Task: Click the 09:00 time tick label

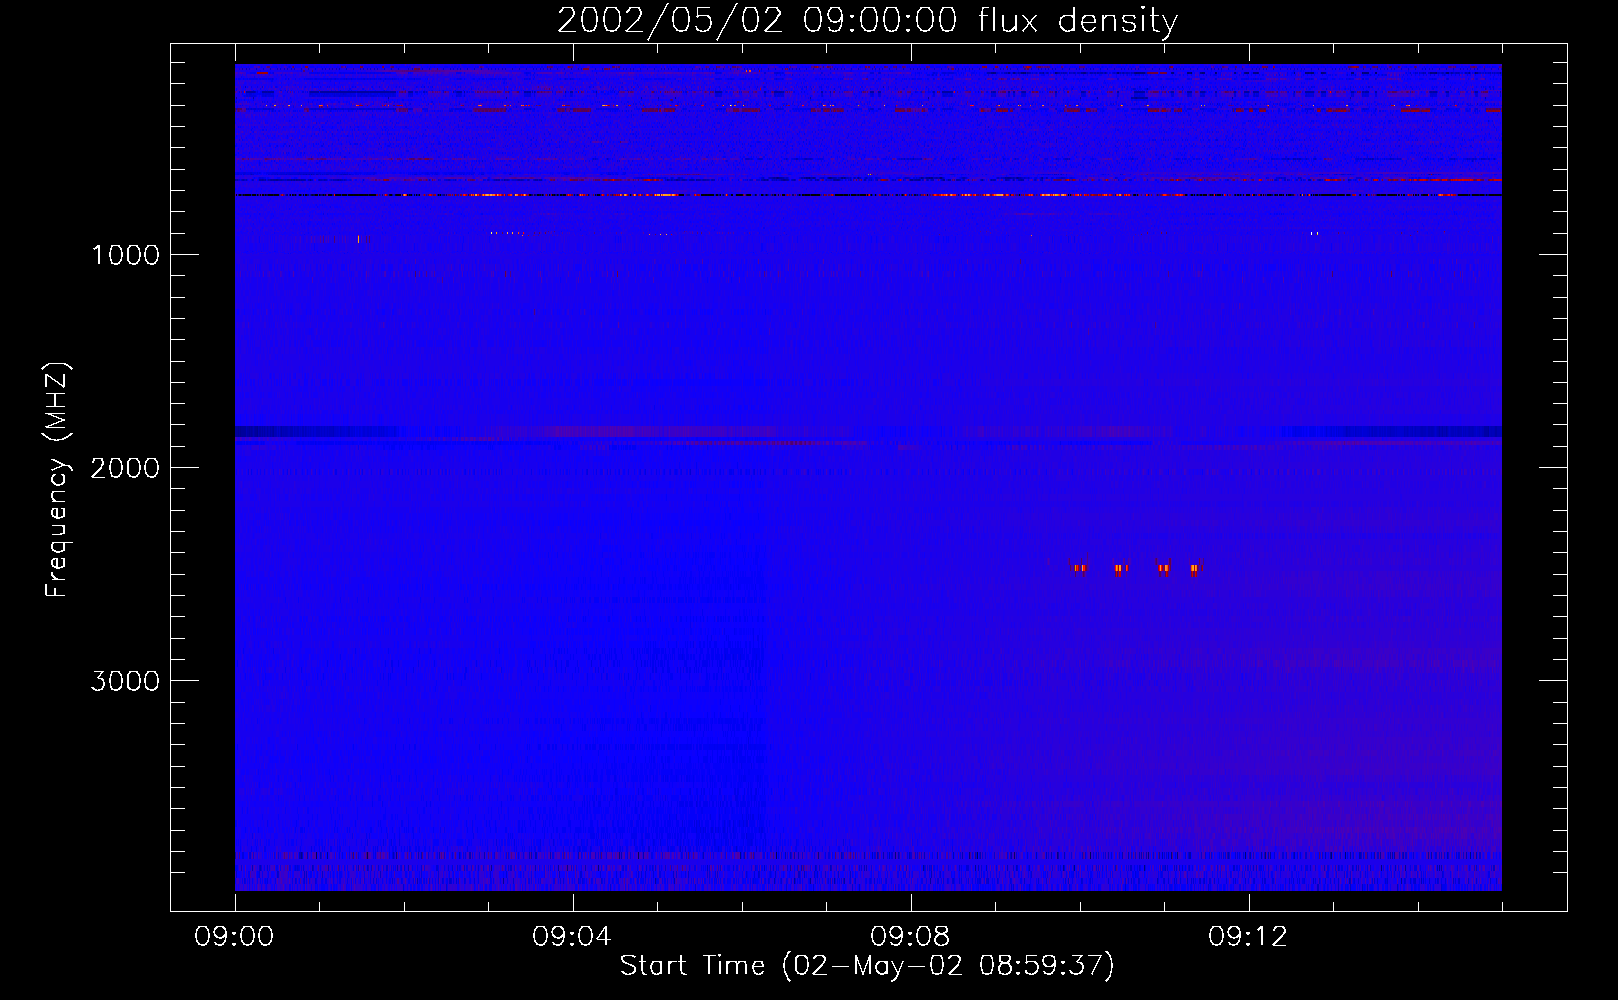Action: tap(234, 937)
